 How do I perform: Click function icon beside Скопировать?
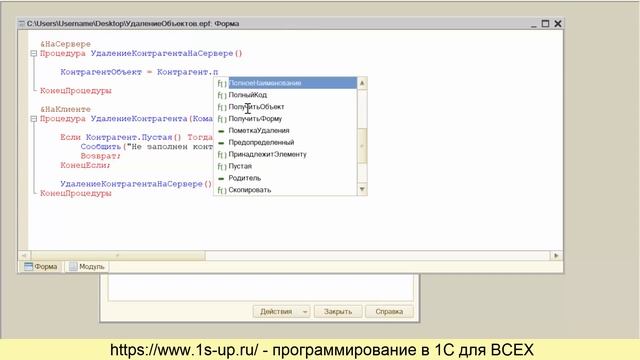coord(222,190)
